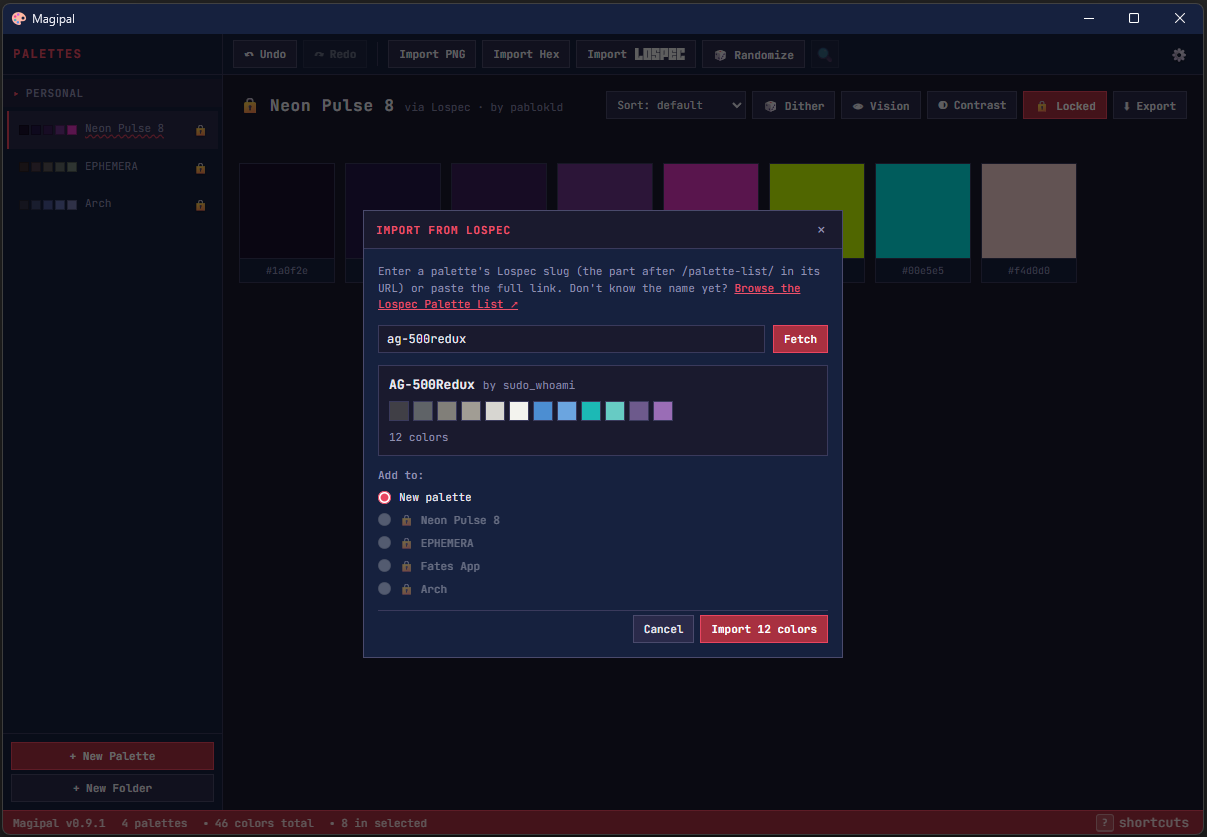Click the beige #f4d0d0 swatch
Screen dimensions: 1207x837
coord(1029,211)
